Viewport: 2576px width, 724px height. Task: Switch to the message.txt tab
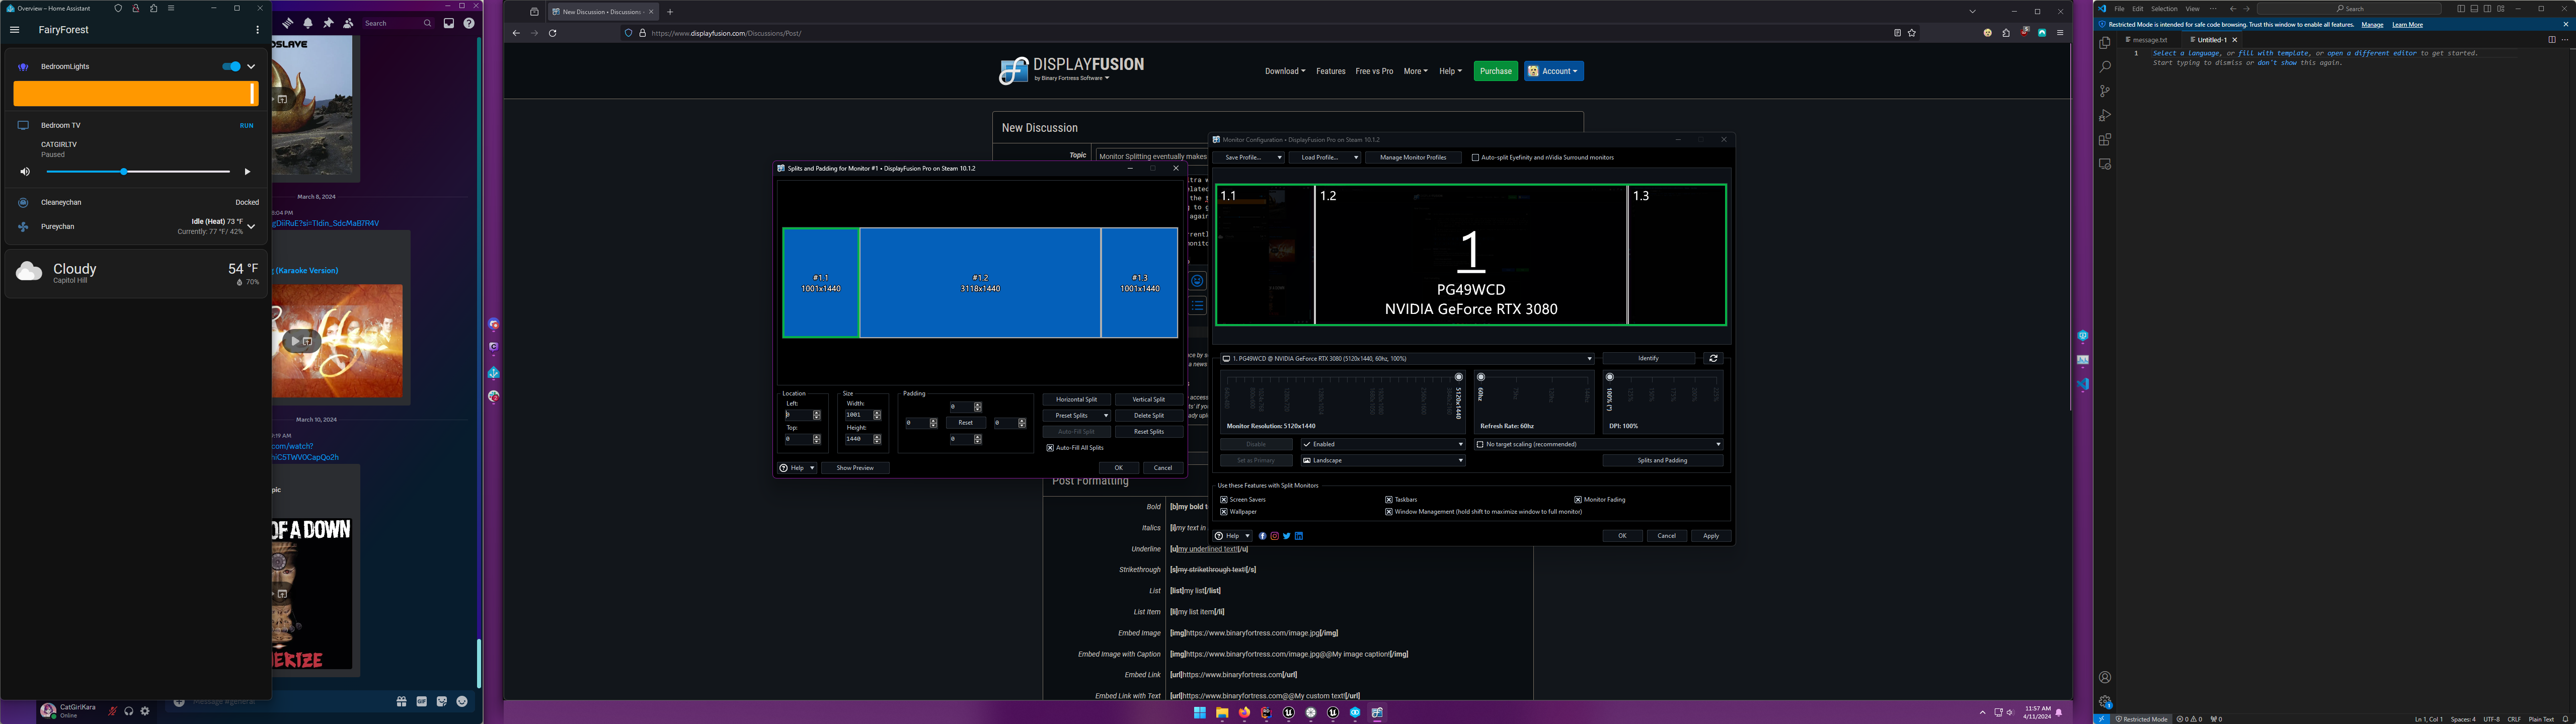(x=2149, y=40)
